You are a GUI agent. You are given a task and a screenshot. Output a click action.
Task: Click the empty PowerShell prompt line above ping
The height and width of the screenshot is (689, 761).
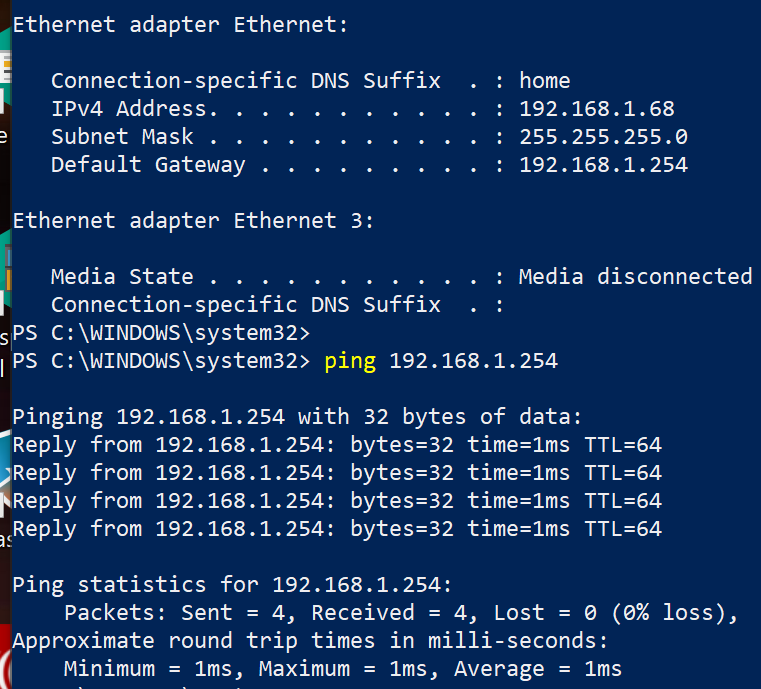[161, 333]
